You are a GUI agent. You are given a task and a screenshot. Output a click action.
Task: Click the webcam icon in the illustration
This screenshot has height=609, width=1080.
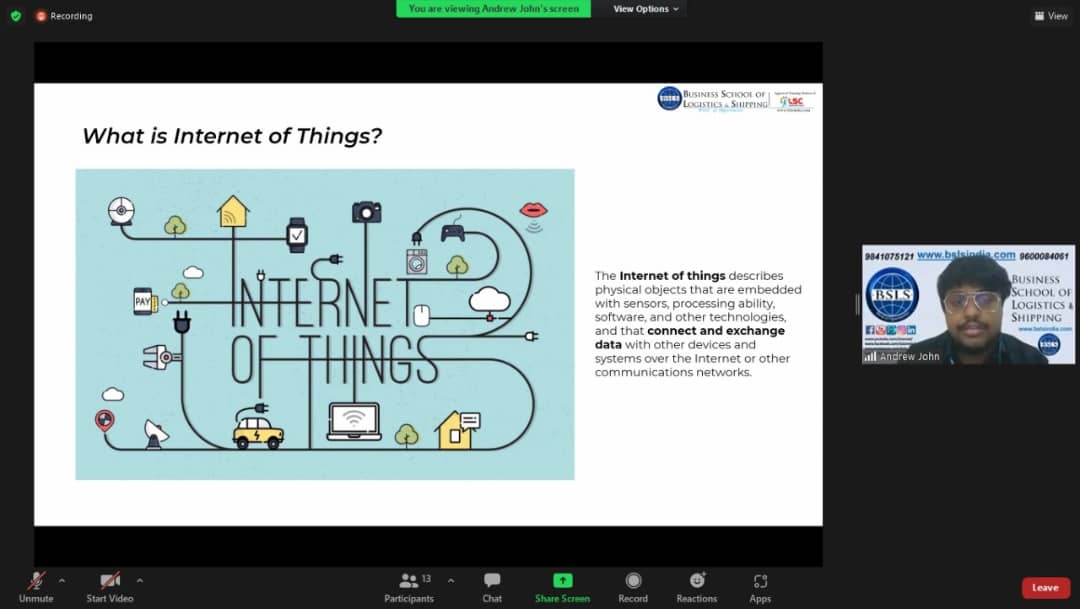(x=121, y=211)
